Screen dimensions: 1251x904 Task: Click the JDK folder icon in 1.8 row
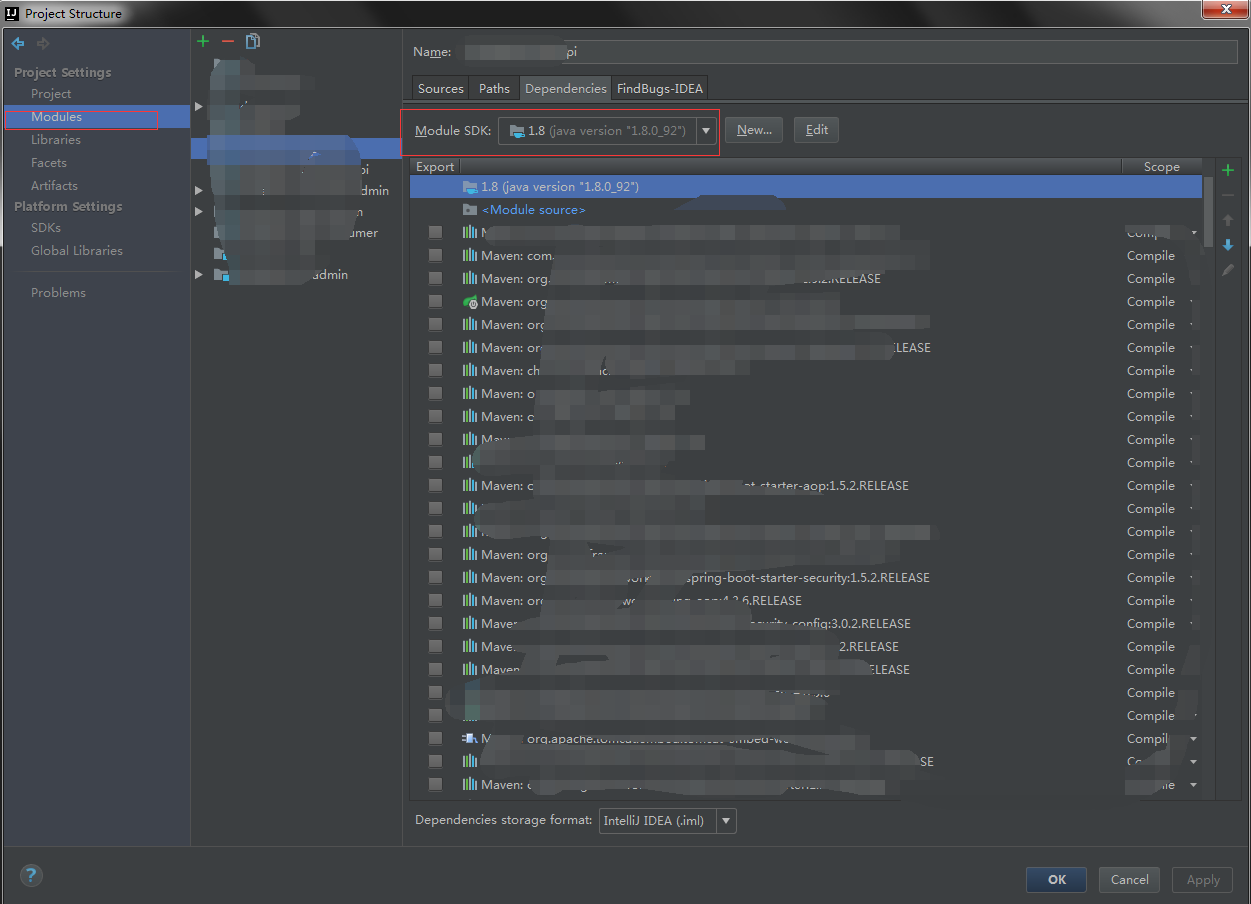click(x=470, y=187)
